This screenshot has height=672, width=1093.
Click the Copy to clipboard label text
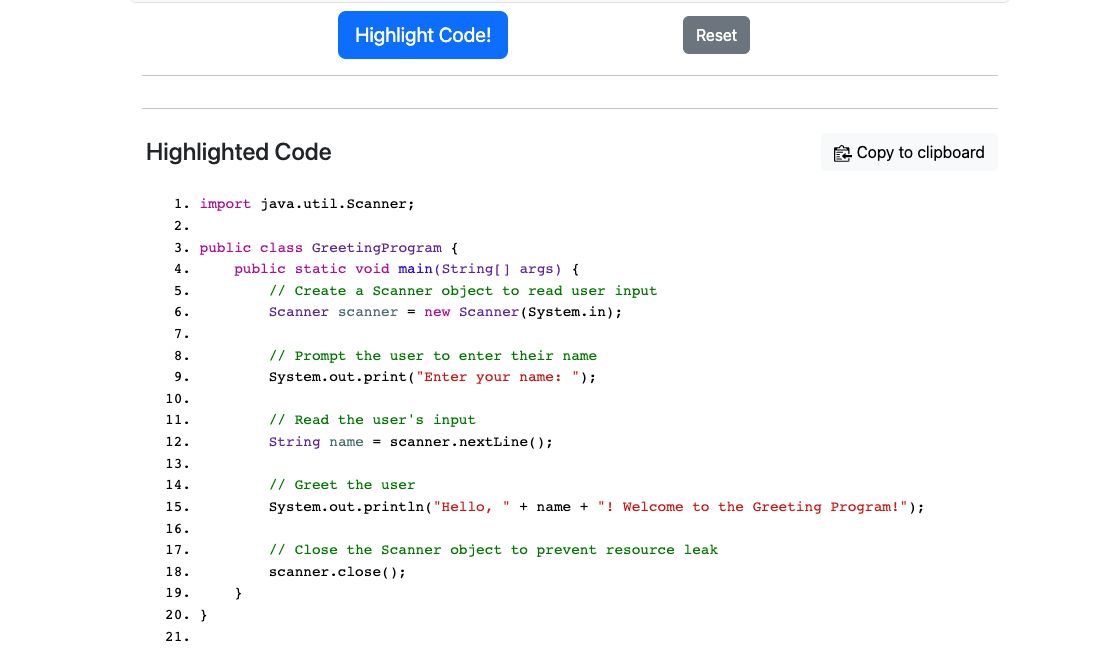pyautogui.click(x=920, y=153)
